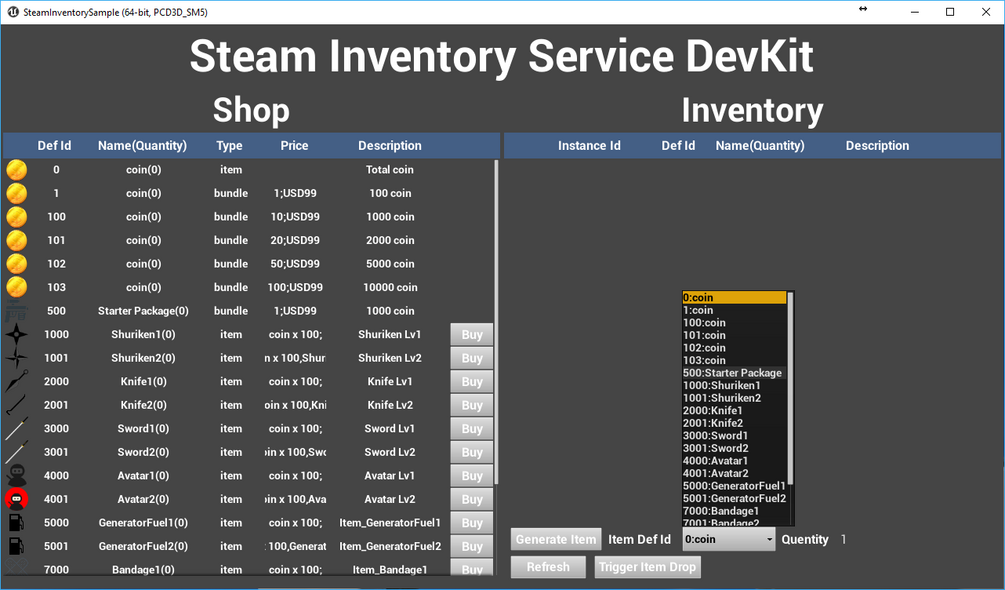Click the coin icon in the Def Id 101 row
The width and height of the screenshot is (1005, 590).
17,240
